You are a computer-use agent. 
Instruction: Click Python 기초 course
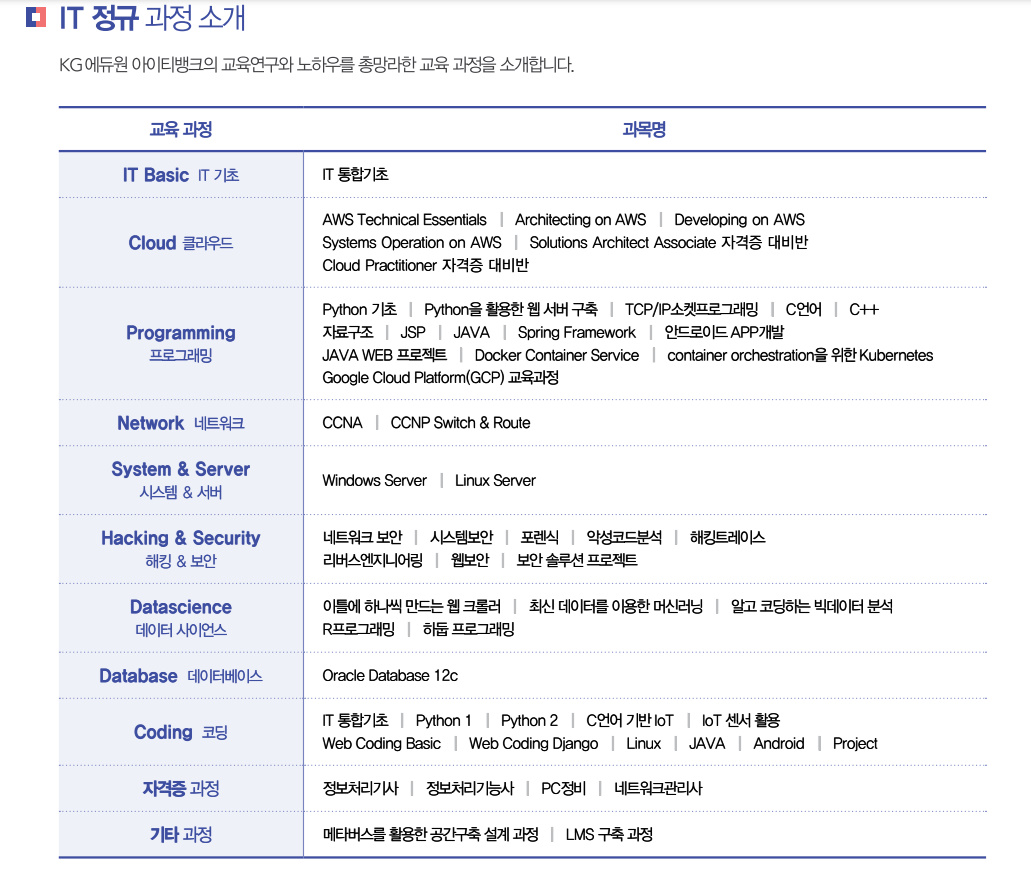pyautogui.click(x=360, y=310)
